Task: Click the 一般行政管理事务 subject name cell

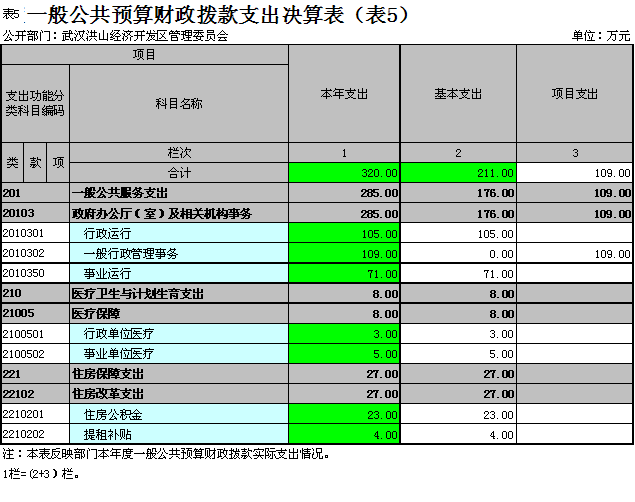Action: coord(178,253)
